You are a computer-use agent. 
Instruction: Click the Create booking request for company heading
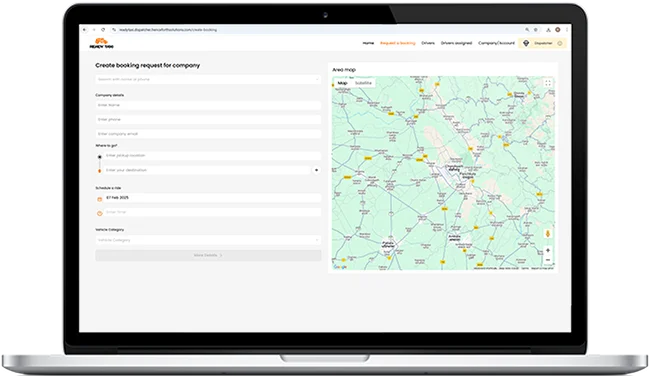coord(148,65)
